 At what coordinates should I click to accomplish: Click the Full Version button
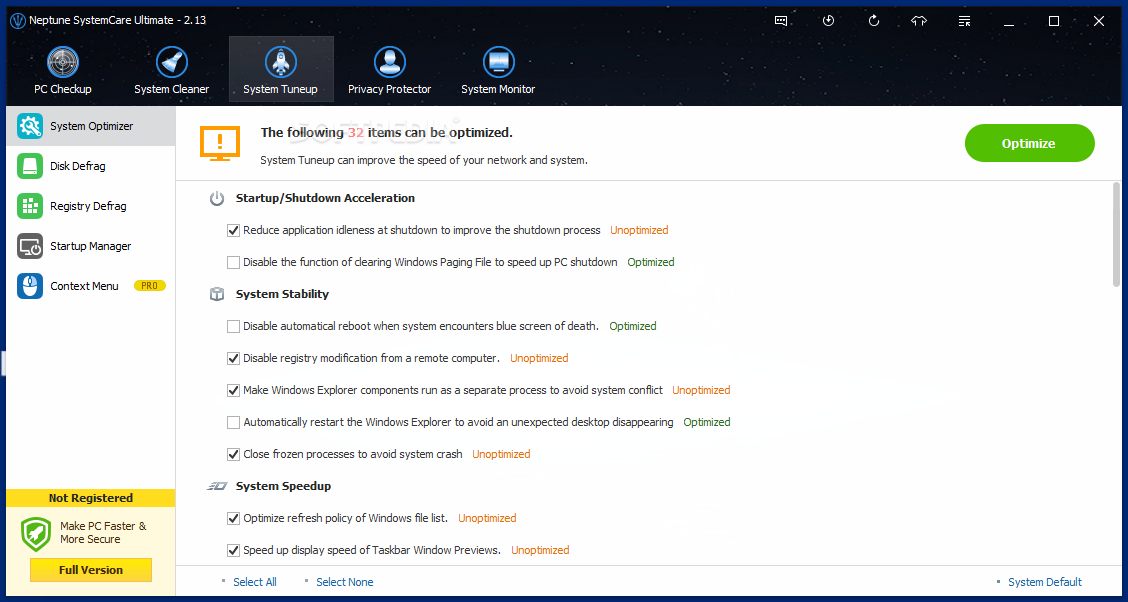pos(91,570)
